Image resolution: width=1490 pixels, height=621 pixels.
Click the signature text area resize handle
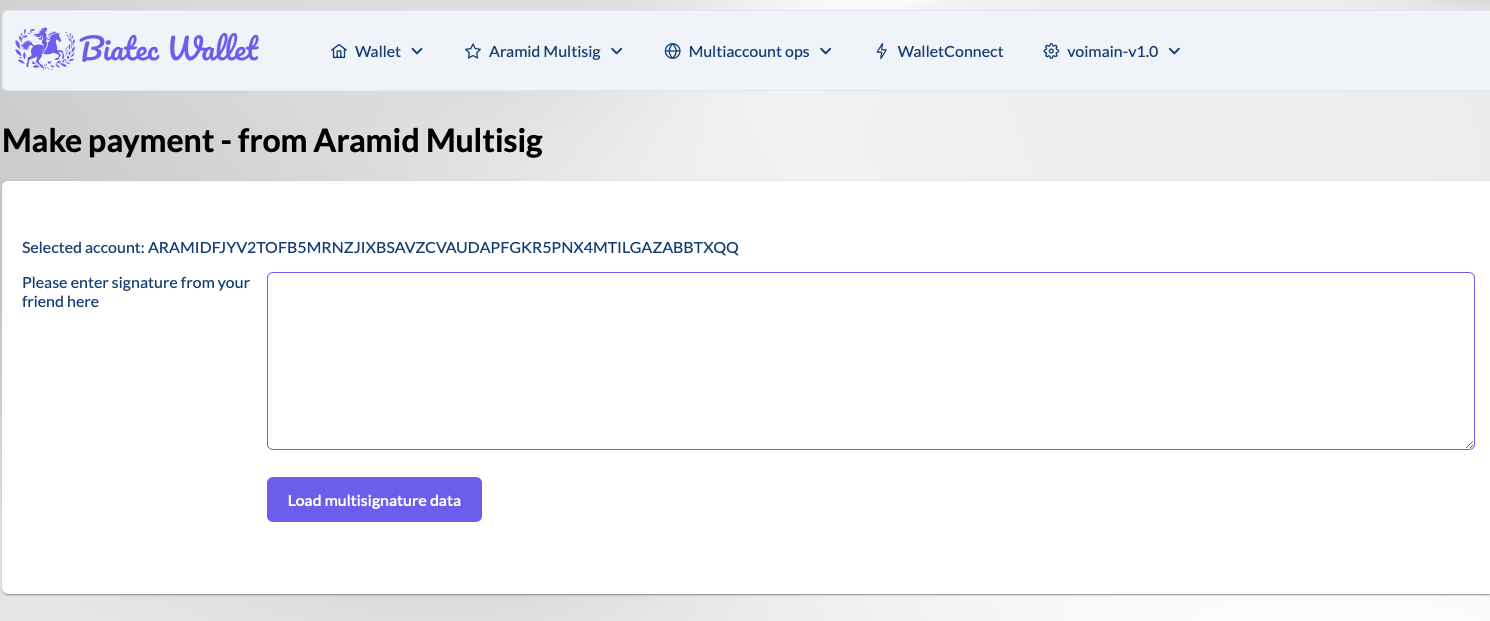point(1469,444)
